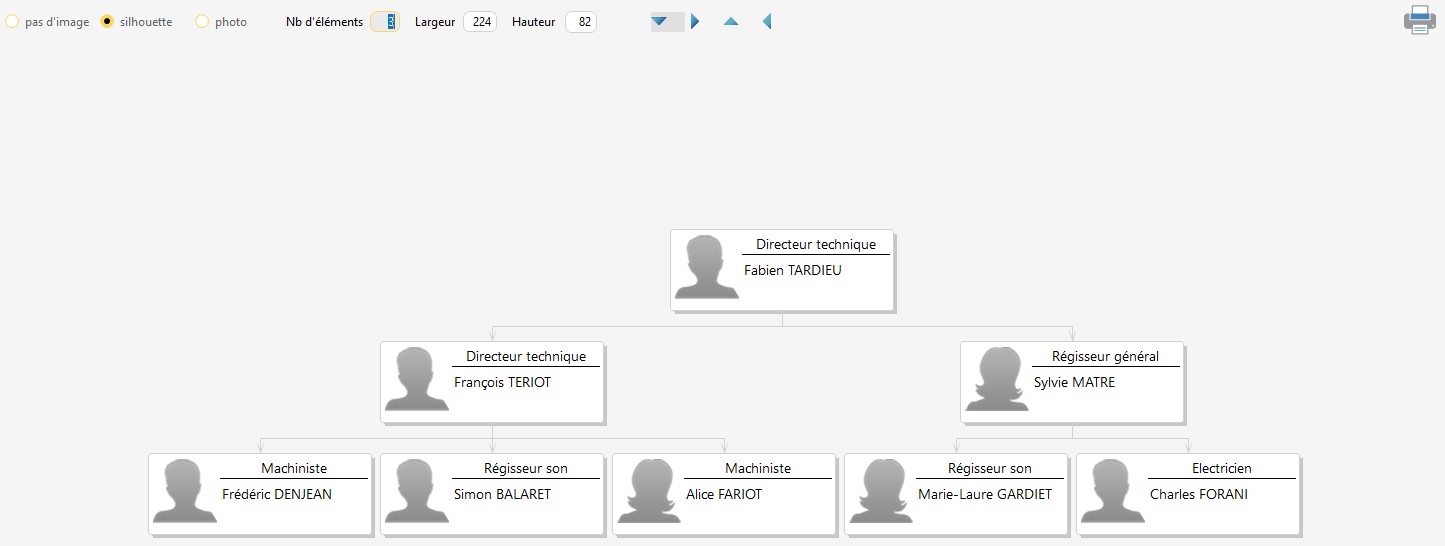Select the 'pas d'image' radio button

(12, 21)
